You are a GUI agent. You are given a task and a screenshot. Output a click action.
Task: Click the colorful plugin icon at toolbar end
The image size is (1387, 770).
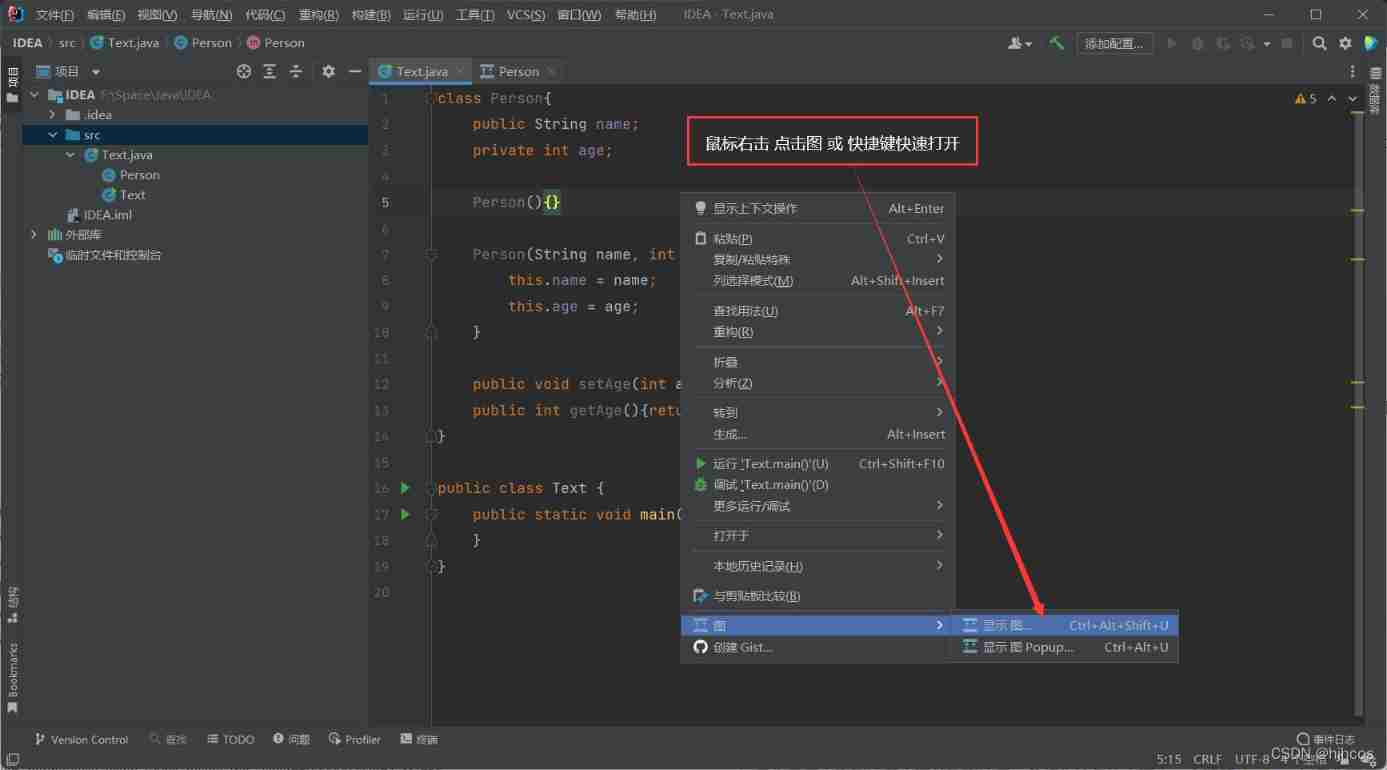[x=1371, y=43]
